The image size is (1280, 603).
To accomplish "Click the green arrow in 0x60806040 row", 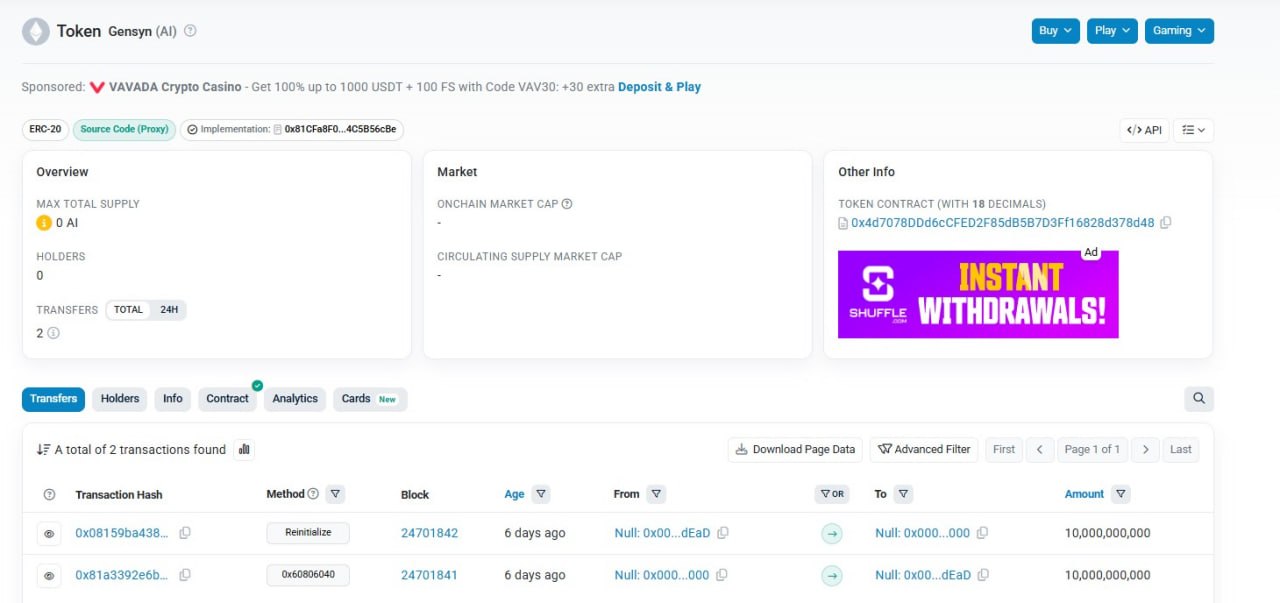I will pyautogui.click(x=831, y=576).
